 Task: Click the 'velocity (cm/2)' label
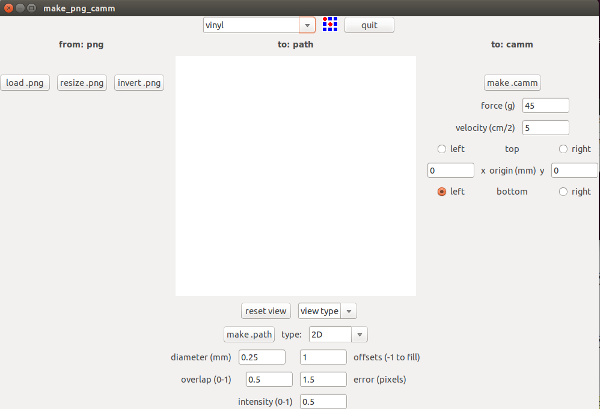485,128
